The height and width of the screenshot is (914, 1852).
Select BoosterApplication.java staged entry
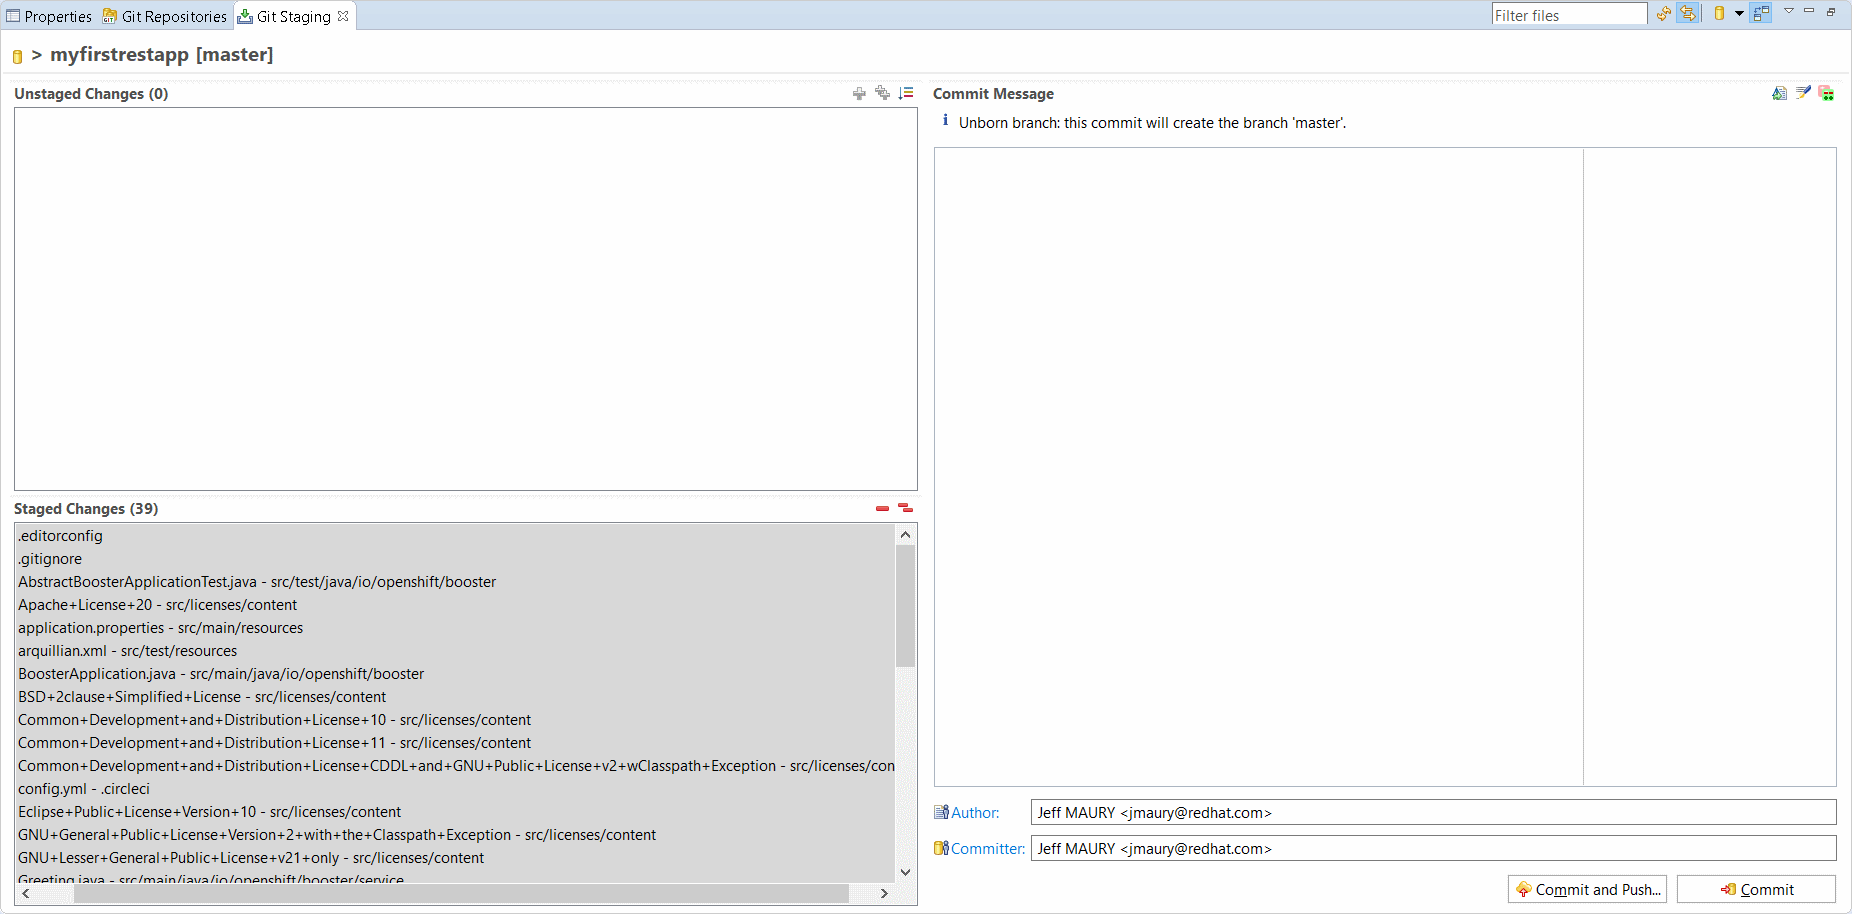[x=455, y=674]
